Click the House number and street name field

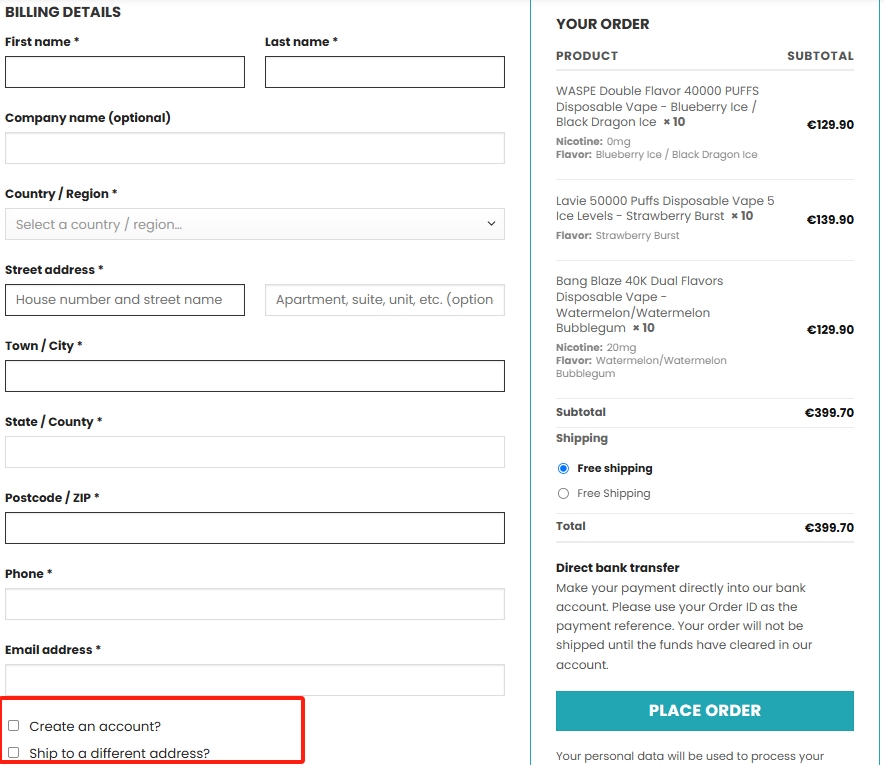(125, 300)
